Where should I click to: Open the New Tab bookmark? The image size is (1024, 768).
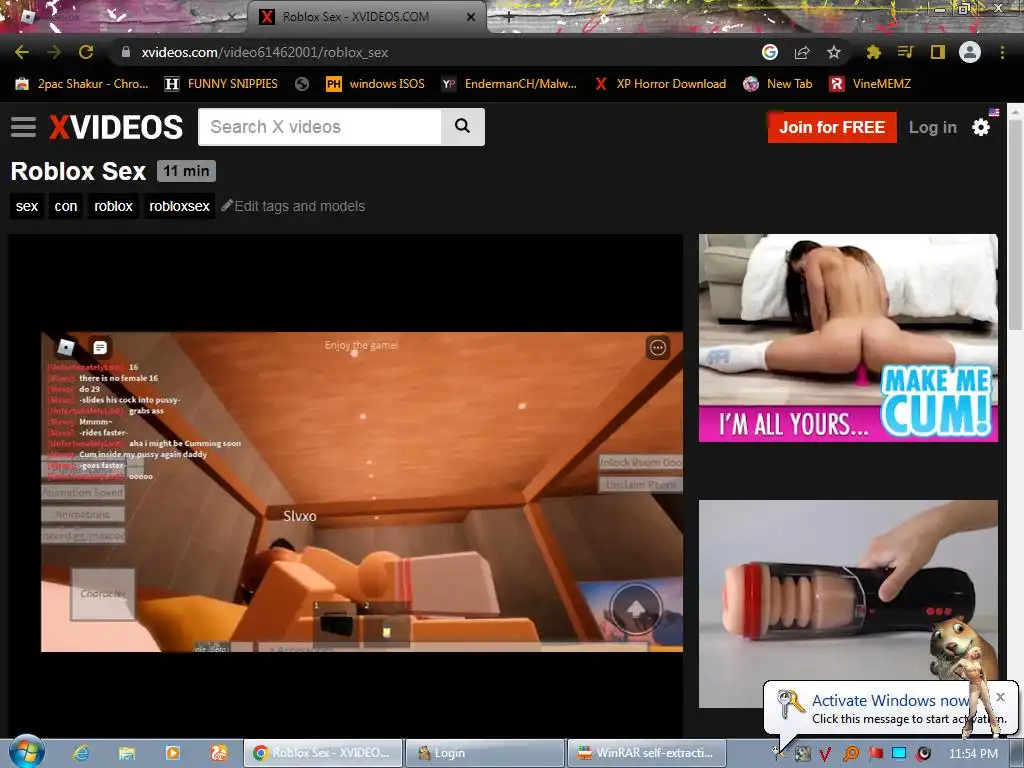[x=778, y=84]
